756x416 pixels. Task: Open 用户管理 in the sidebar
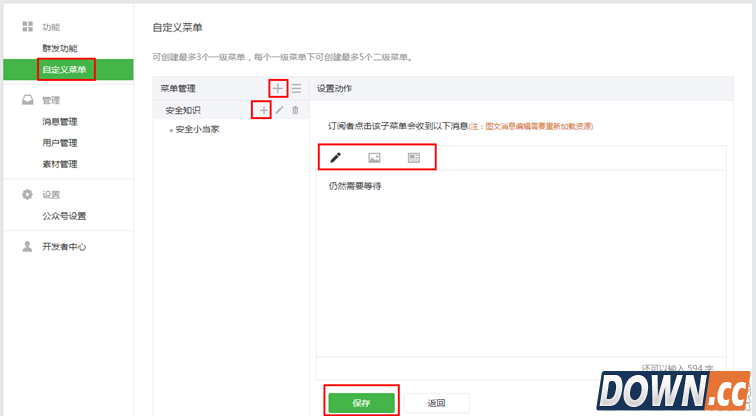[60, 143]
